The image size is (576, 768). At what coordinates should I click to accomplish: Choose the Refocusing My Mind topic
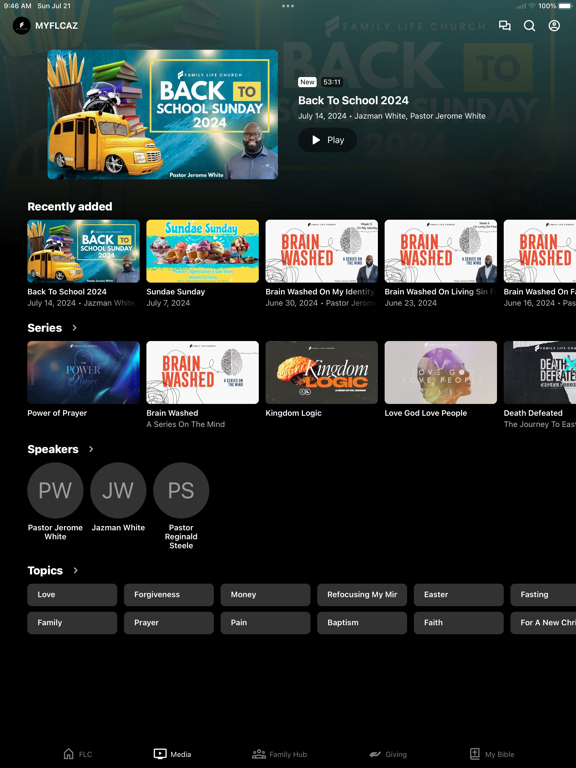point(362,595)
